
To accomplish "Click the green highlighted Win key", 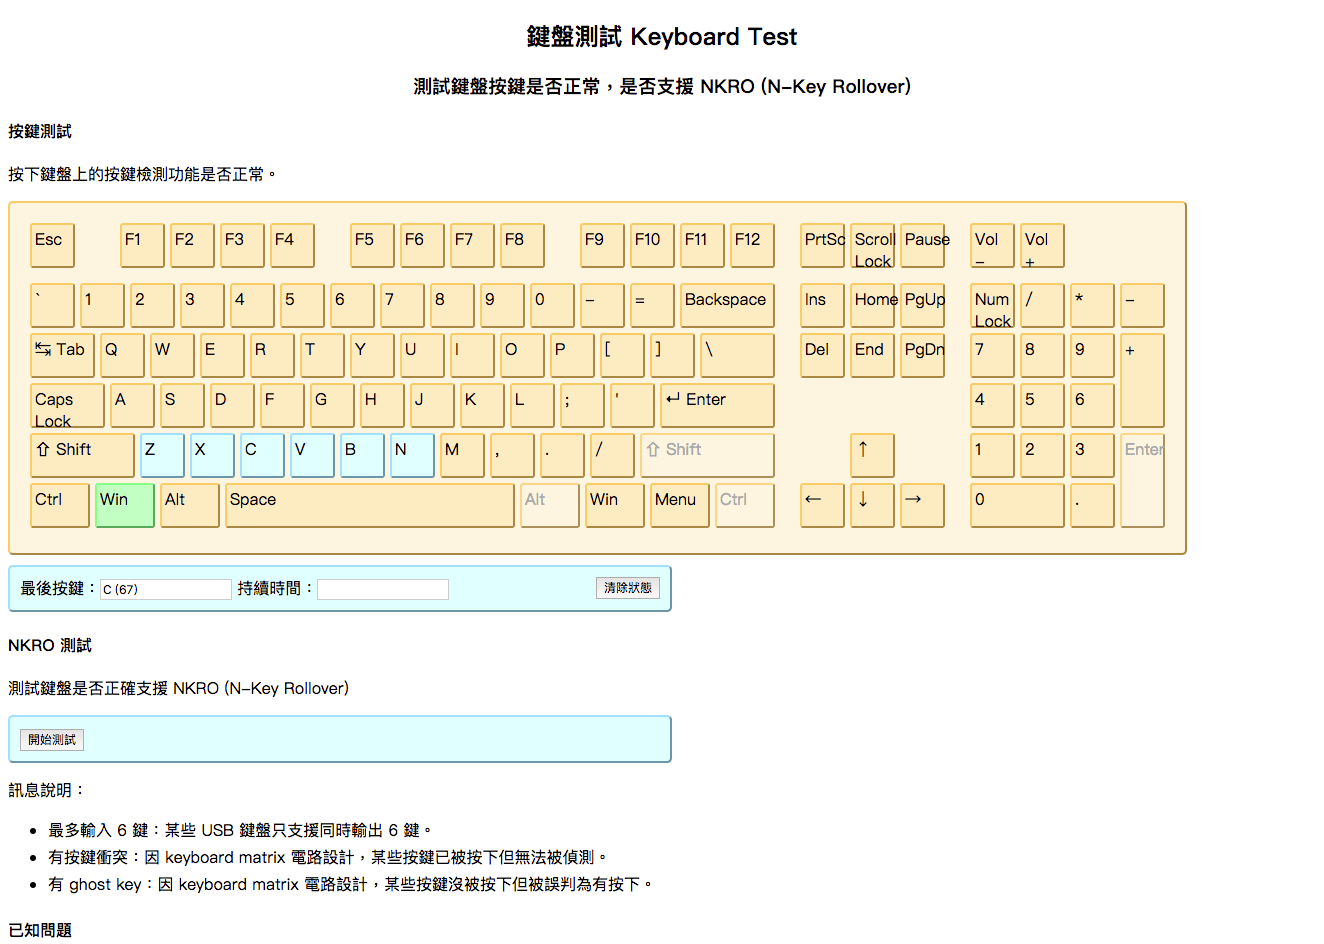I will tap(125, 505).
